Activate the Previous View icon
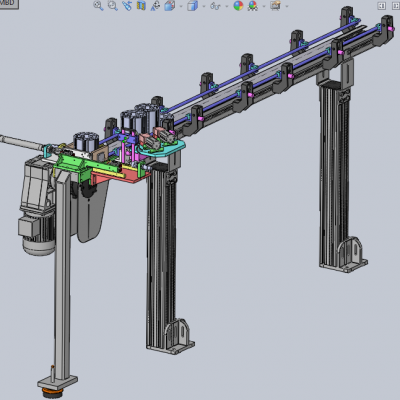400x400 pixels. pos(127,5)
